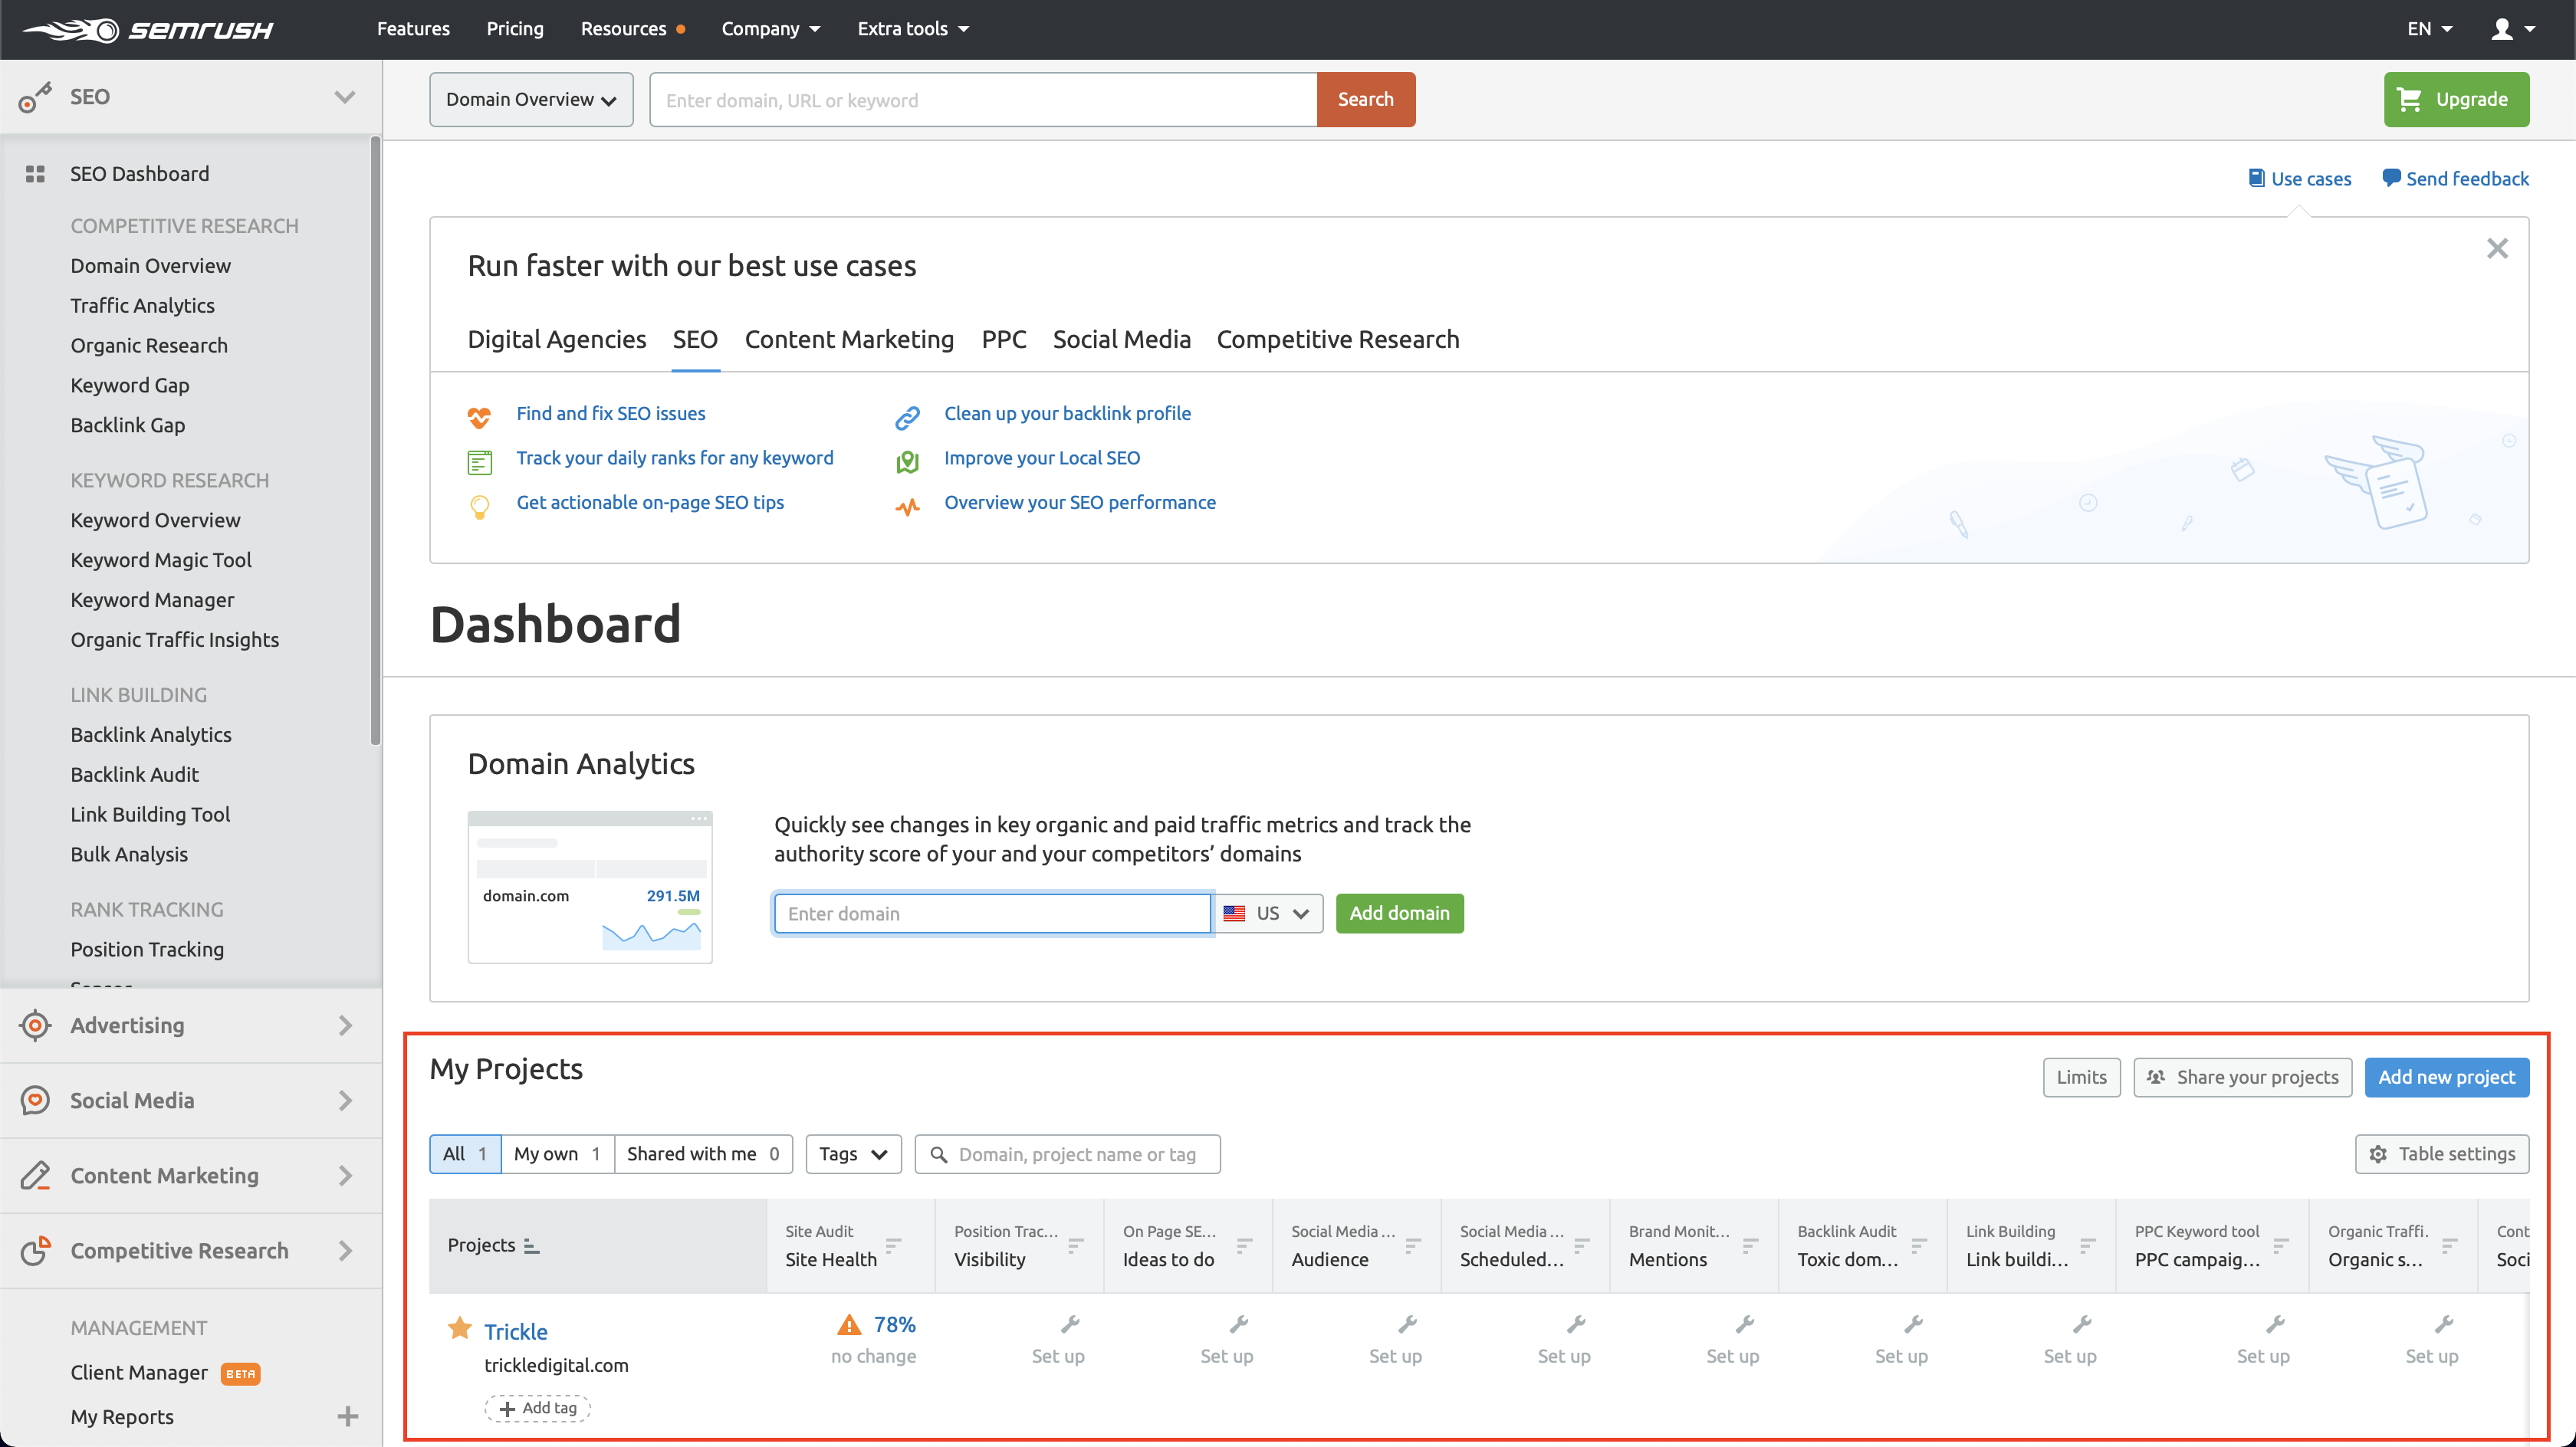Filter projects by Shared with me
Viewport: 2576px width, 1447px height.
click(703, 1154)
